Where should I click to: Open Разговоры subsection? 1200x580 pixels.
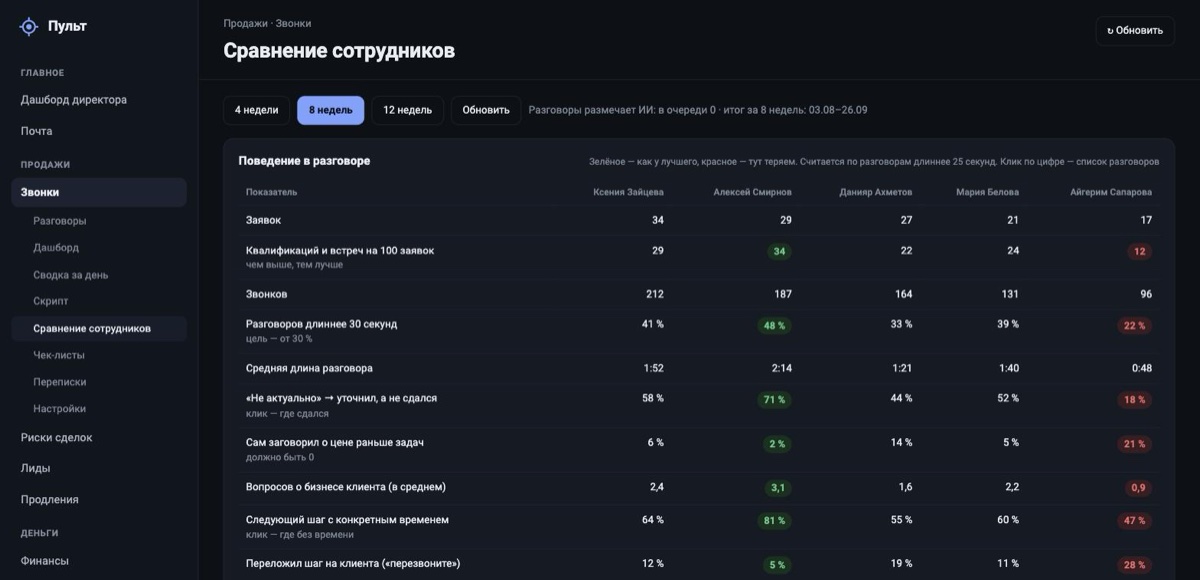point(60,221)
